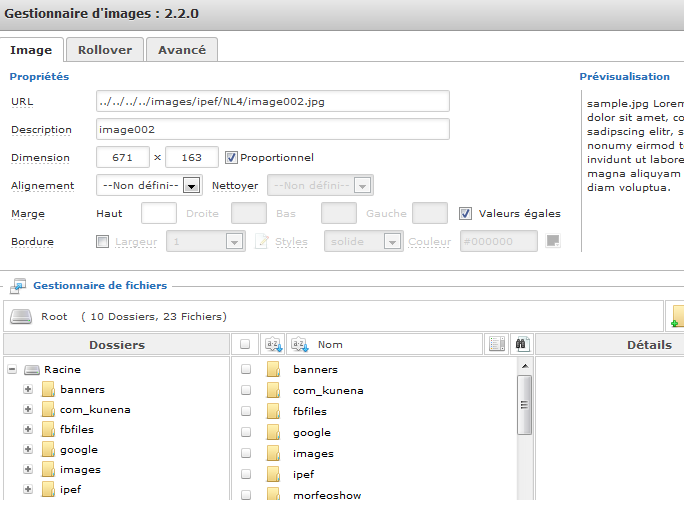Viewport: 691px width, 518px height.
Task: Open images folder in file list
Action: (x=313, y=453)
